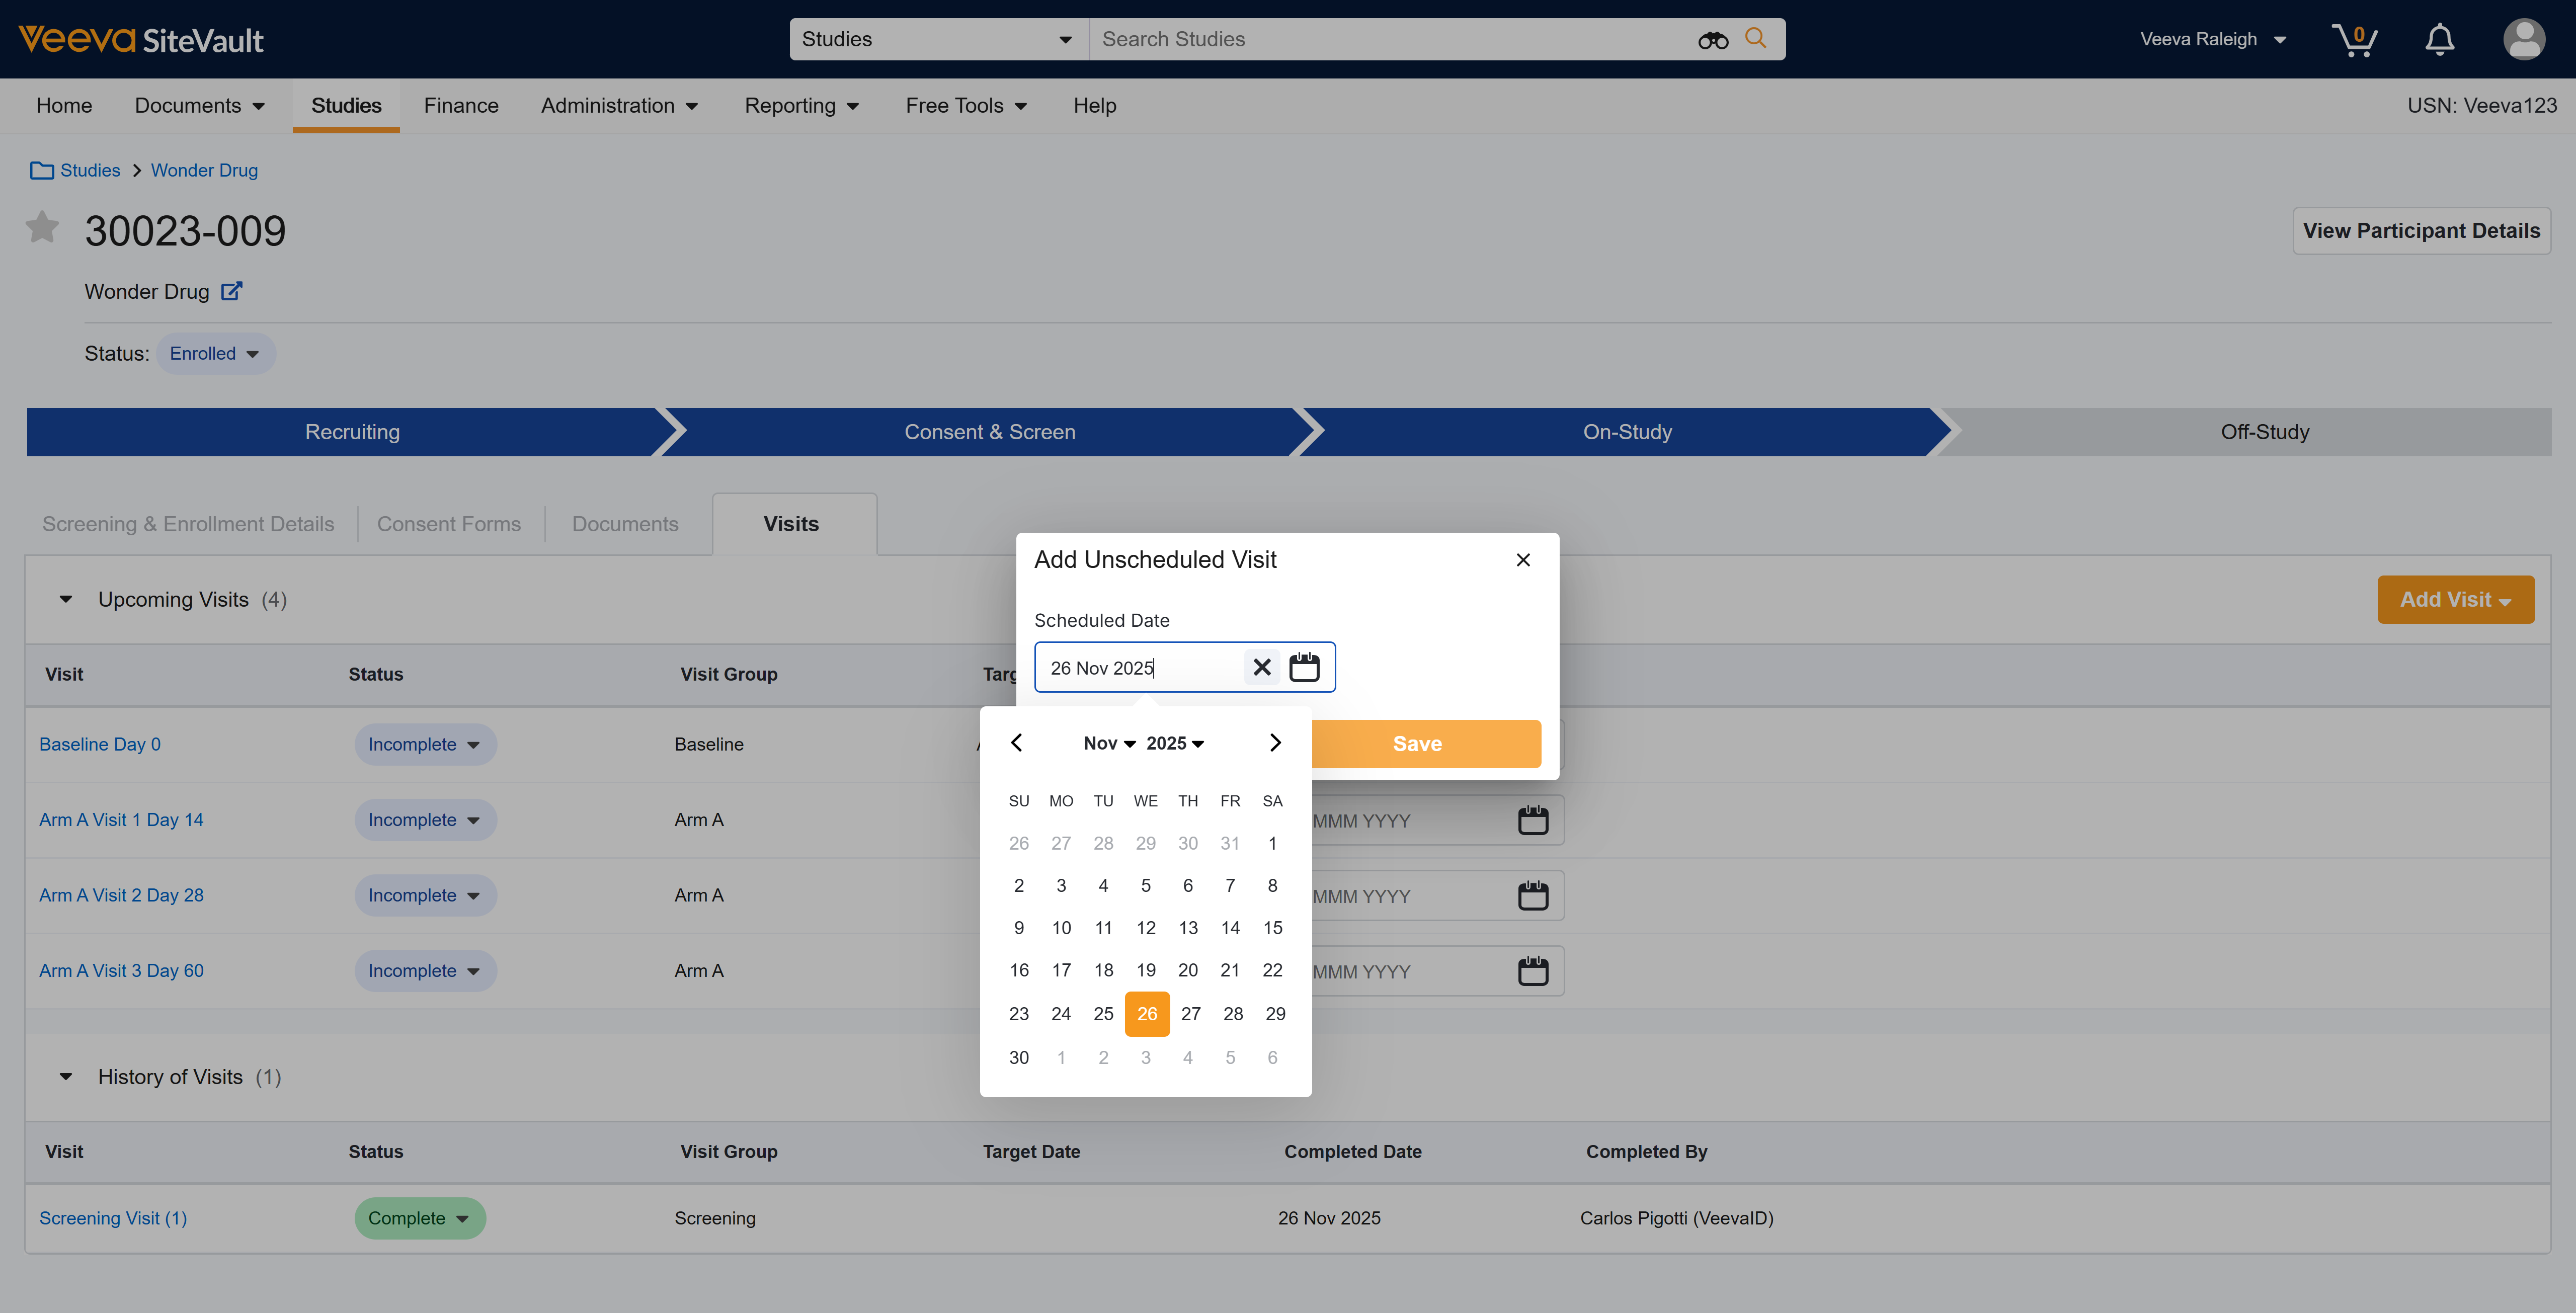Switch to the Consent Forms tab
2576x1313 pixels.
[x=449, y=523]
